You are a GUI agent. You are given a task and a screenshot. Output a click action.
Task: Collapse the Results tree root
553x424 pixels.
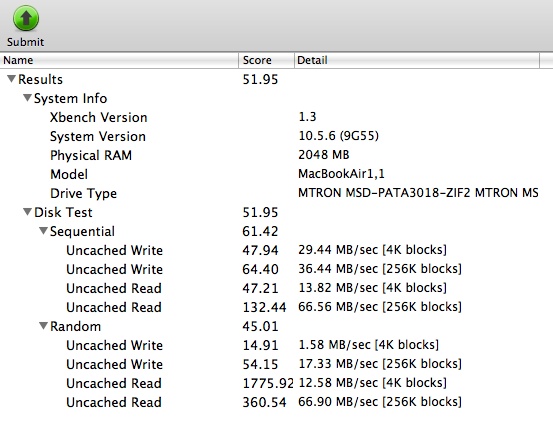click(x=11, y=79)
